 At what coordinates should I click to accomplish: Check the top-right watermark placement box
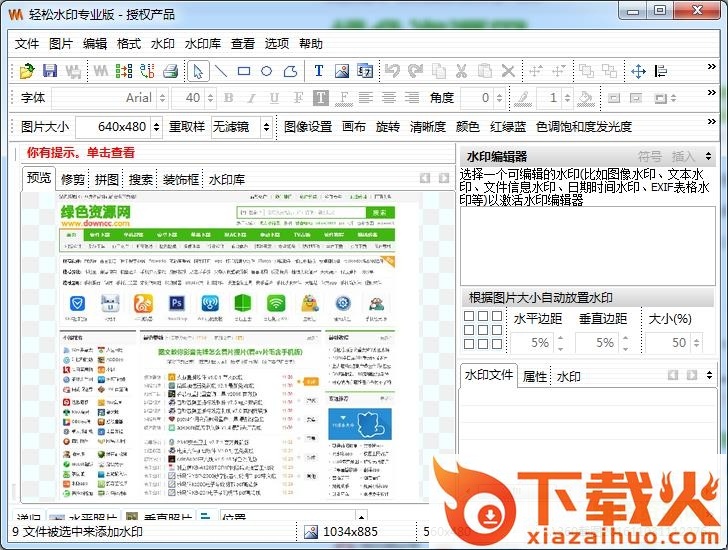point(497,316)
